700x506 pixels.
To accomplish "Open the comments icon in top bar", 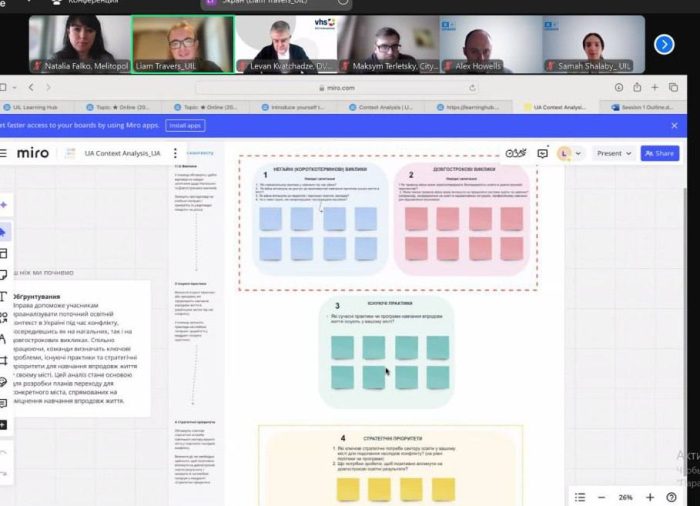I will coord(543,153).
